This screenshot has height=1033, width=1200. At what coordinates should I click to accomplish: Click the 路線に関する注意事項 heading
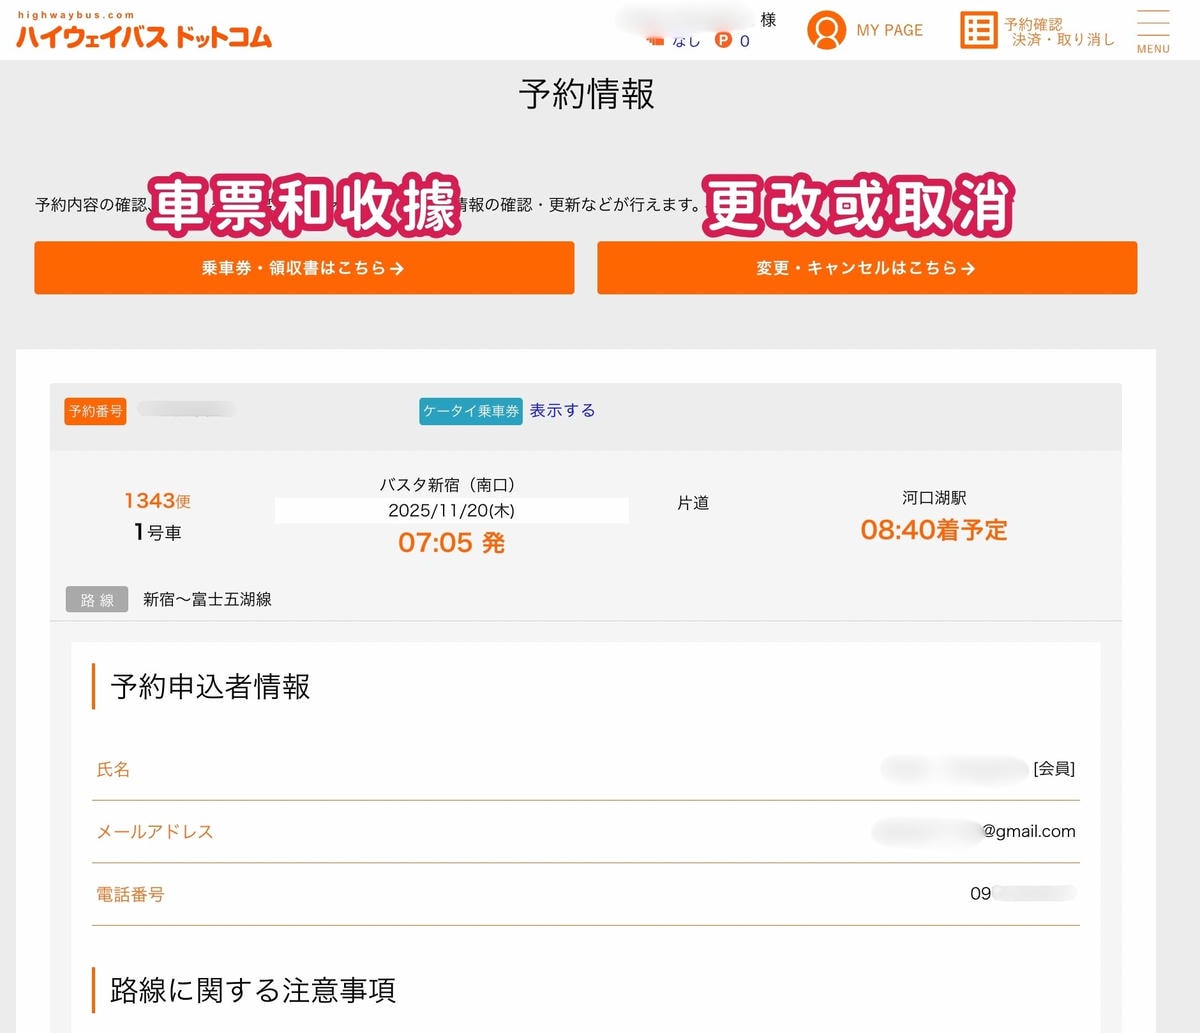(x=253, y=990)
